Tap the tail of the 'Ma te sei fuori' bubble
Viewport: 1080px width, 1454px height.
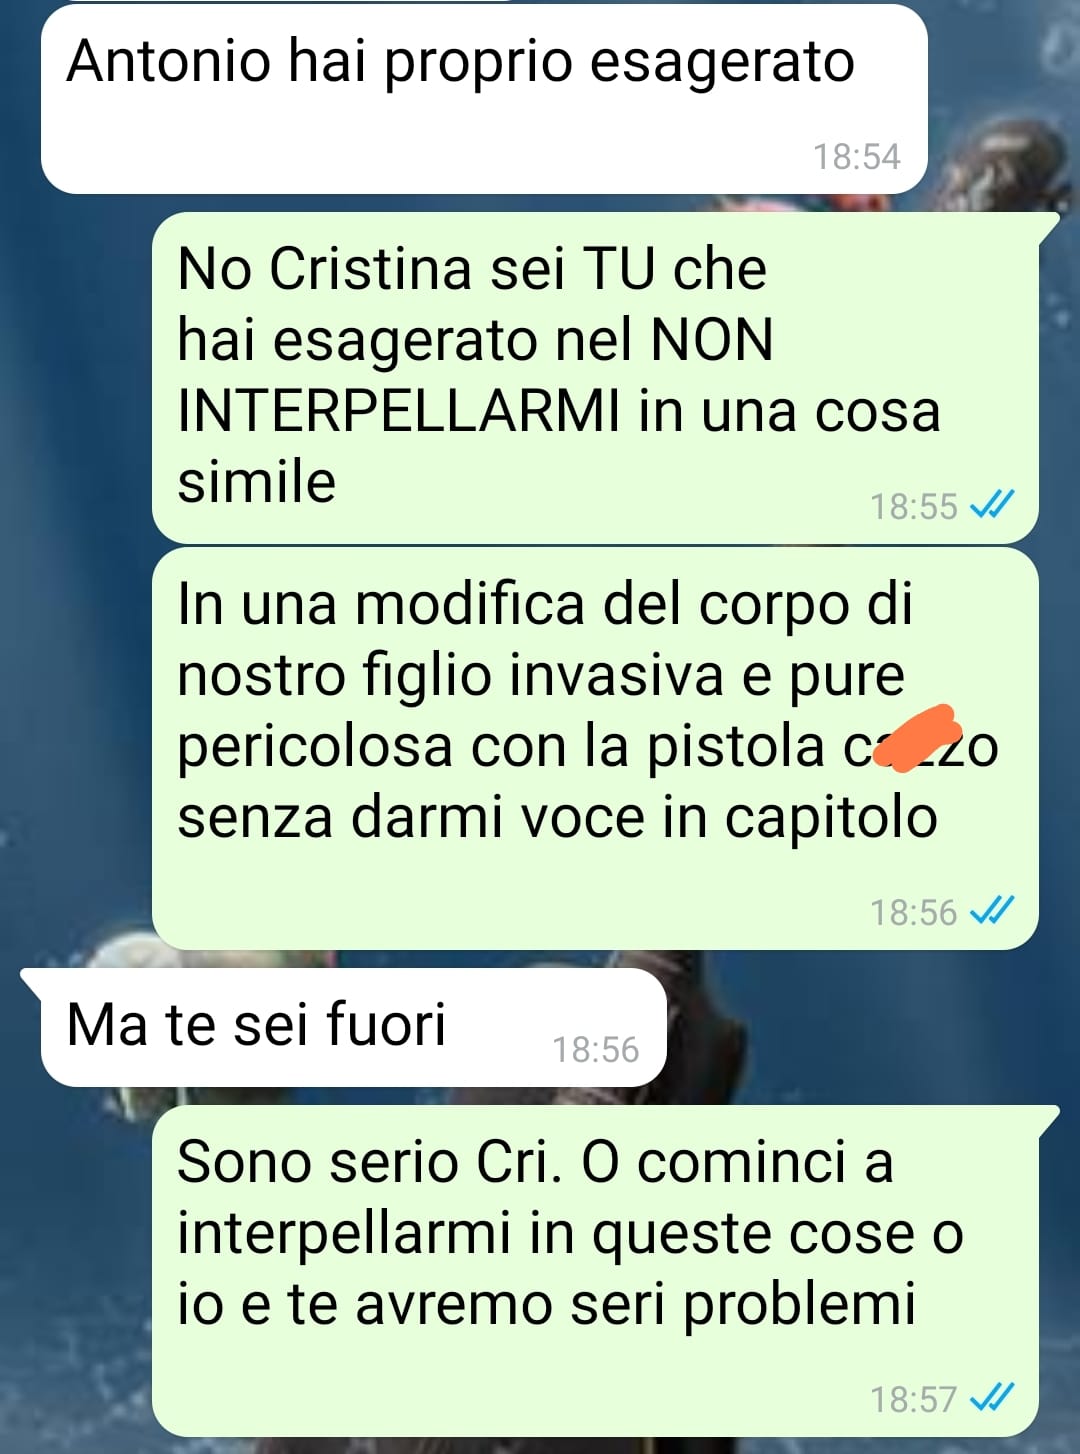(32, 981)
